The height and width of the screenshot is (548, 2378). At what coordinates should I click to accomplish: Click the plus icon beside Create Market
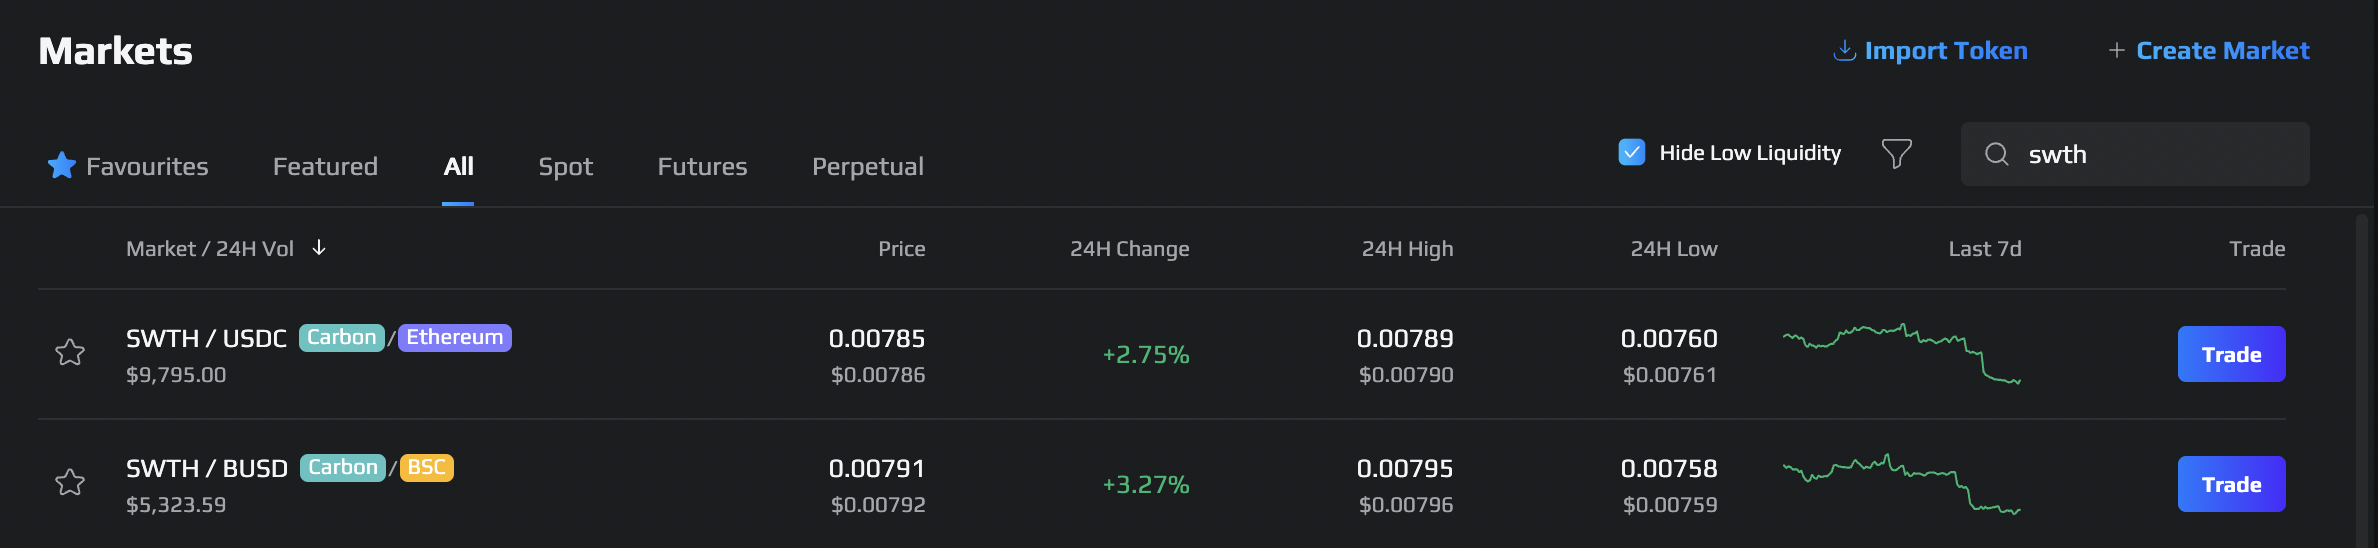(2116, 50)
